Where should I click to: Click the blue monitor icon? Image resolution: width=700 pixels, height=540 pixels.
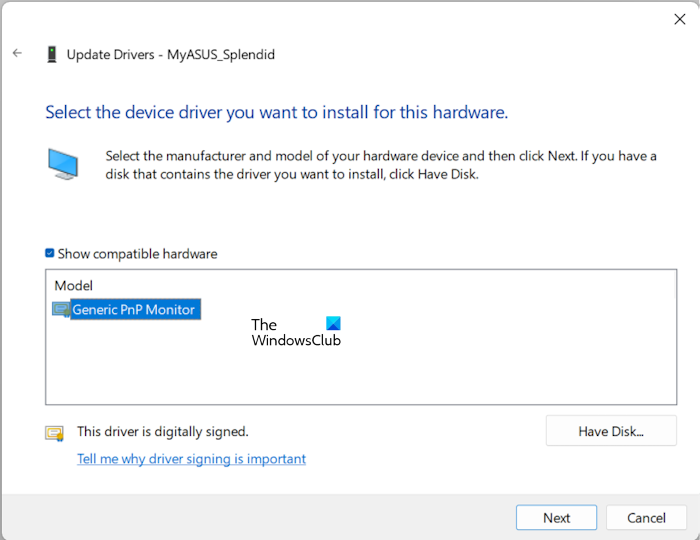(x=63, y=164)
